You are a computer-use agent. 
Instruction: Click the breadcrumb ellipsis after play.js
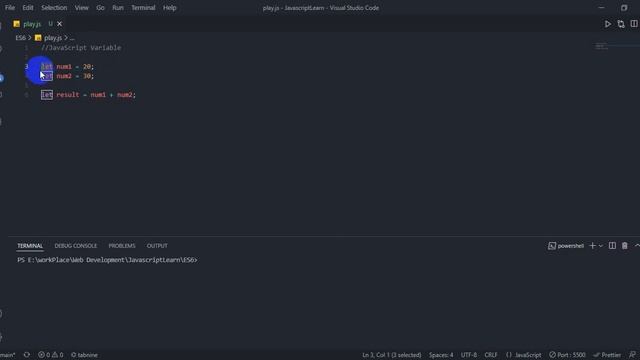tap(72, 38)
